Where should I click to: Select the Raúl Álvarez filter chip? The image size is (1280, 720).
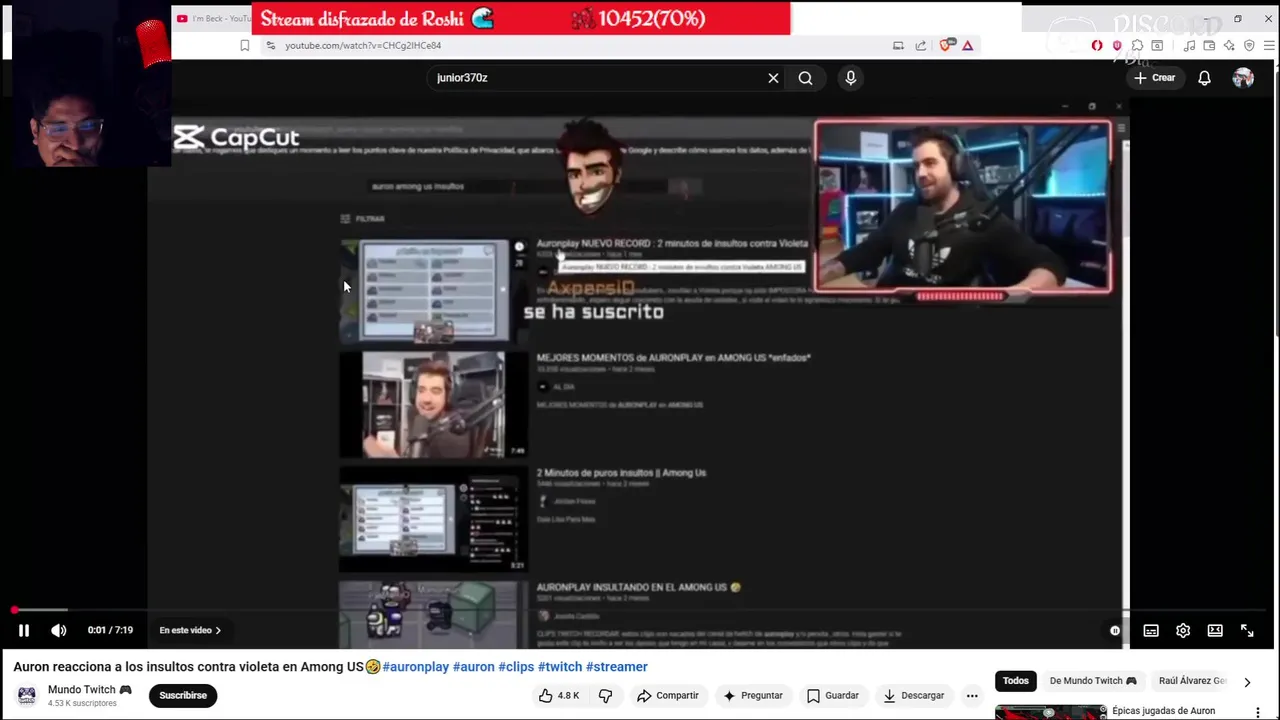(1192, 681)
